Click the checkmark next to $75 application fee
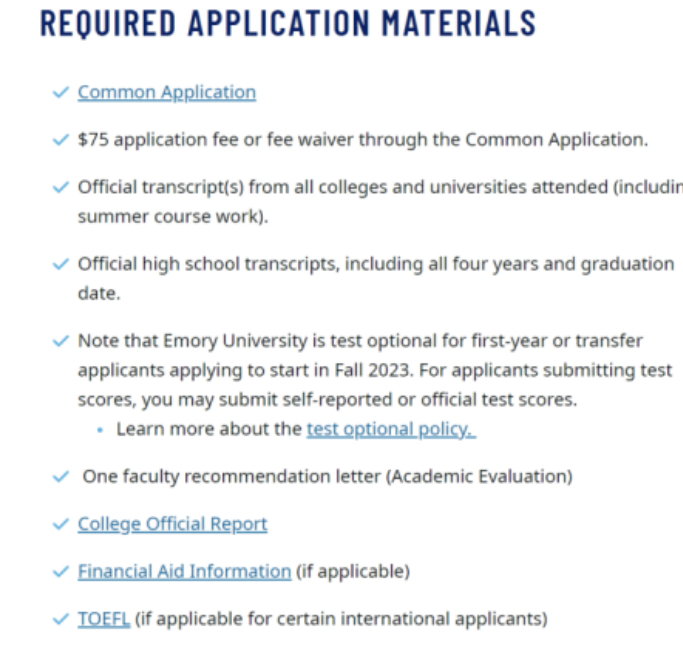683x650 pixels. click(60, 140)
